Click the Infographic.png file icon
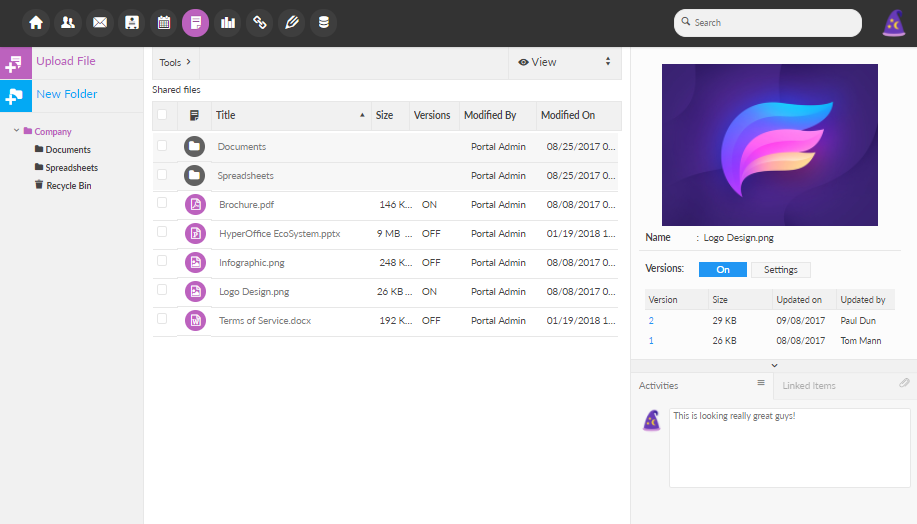917x524 pixels. point(195,262)
